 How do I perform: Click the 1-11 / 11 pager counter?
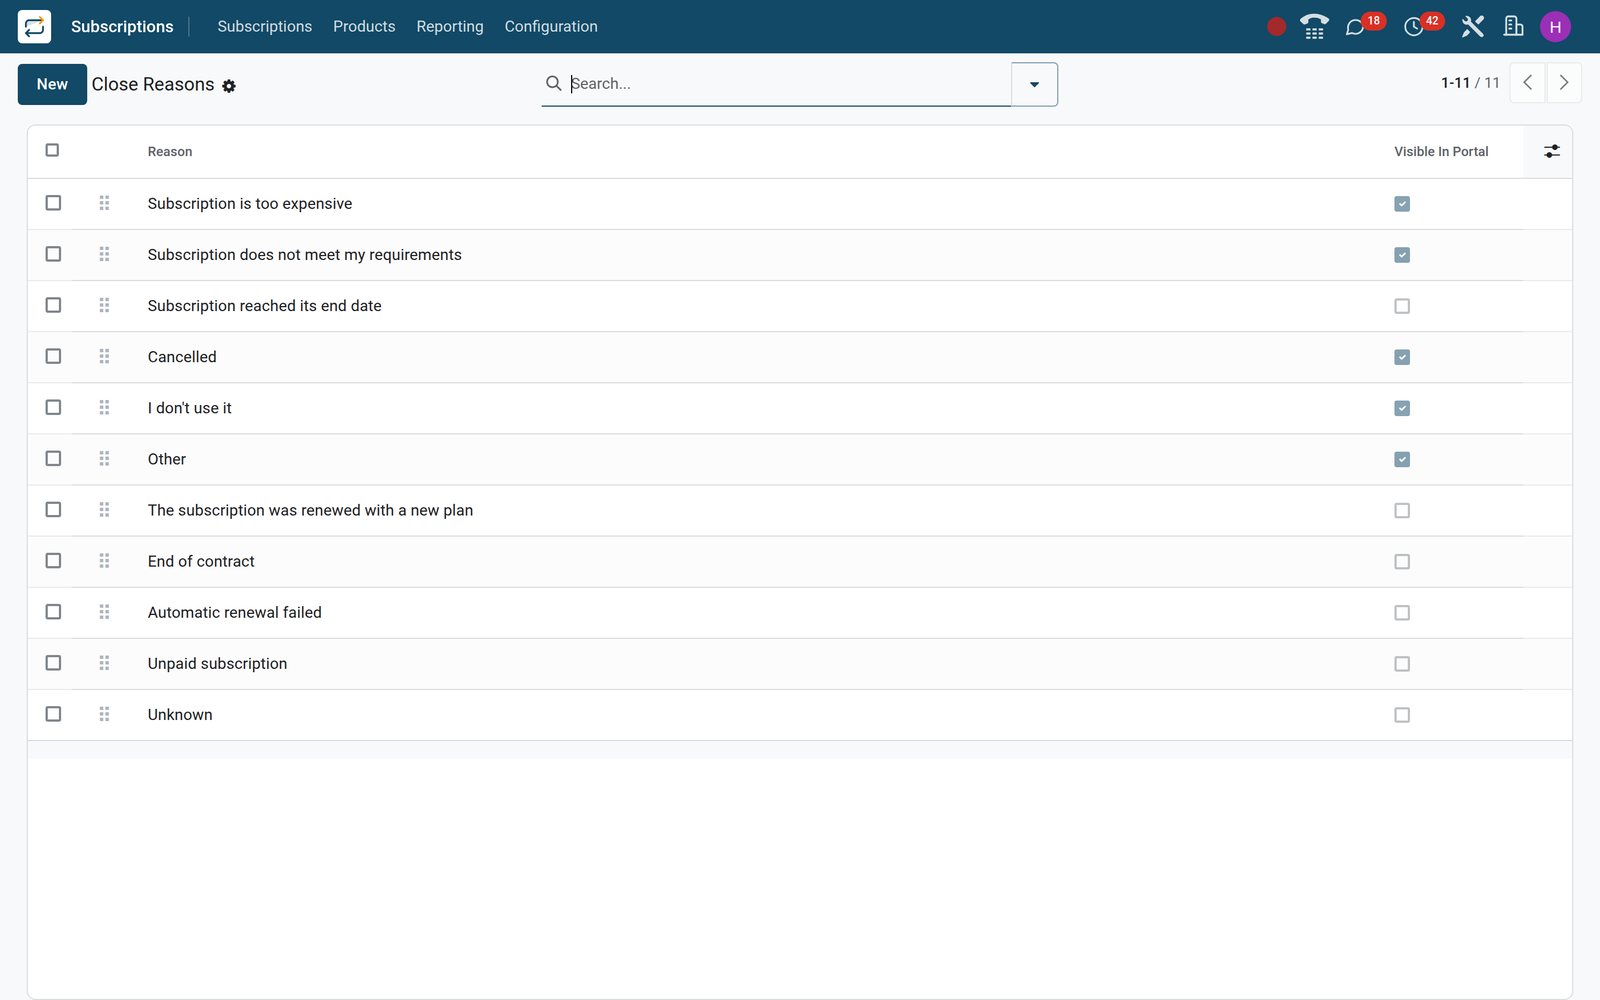click(1470, 83)
